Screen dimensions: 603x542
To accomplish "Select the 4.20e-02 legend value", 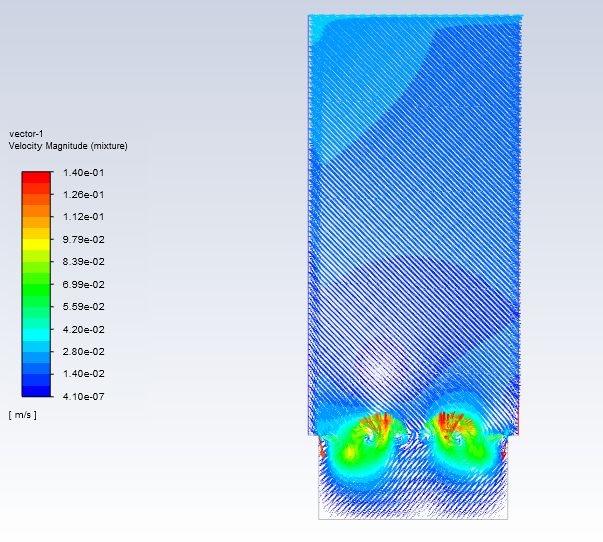I will [x=83, y=330].
